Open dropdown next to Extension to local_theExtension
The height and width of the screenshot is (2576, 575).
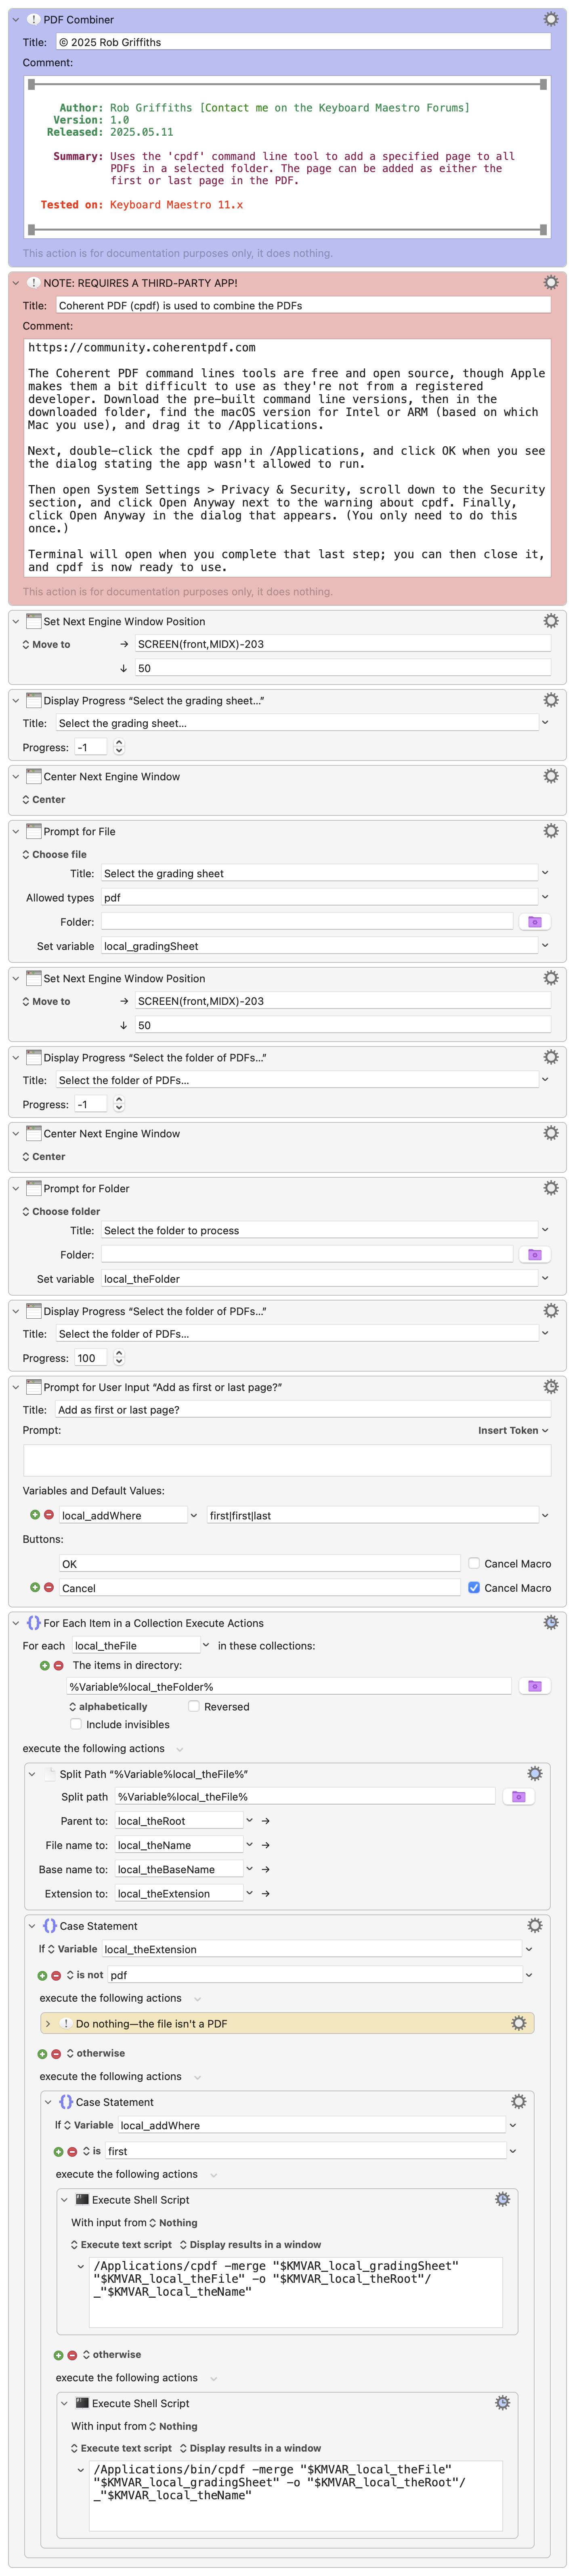[x=250, y=1893]
